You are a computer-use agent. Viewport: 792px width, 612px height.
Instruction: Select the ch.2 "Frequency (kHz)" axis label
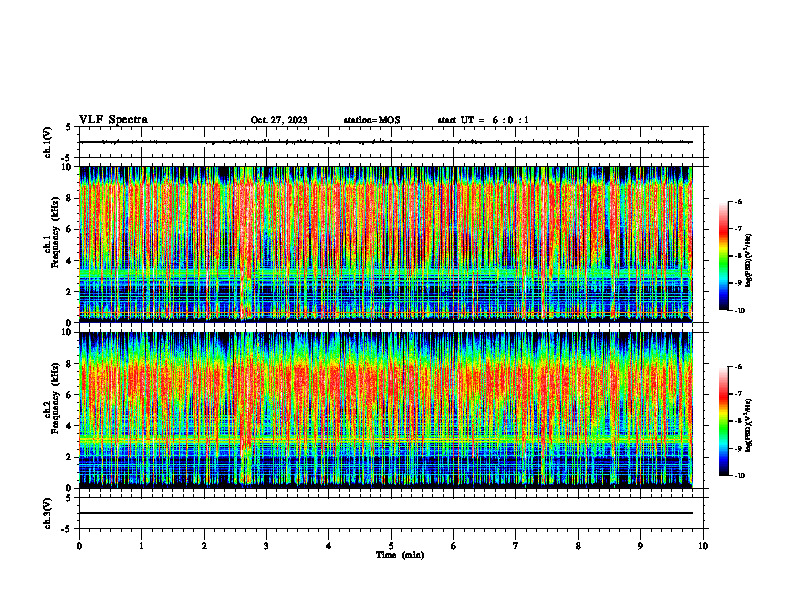coord(55,396)
